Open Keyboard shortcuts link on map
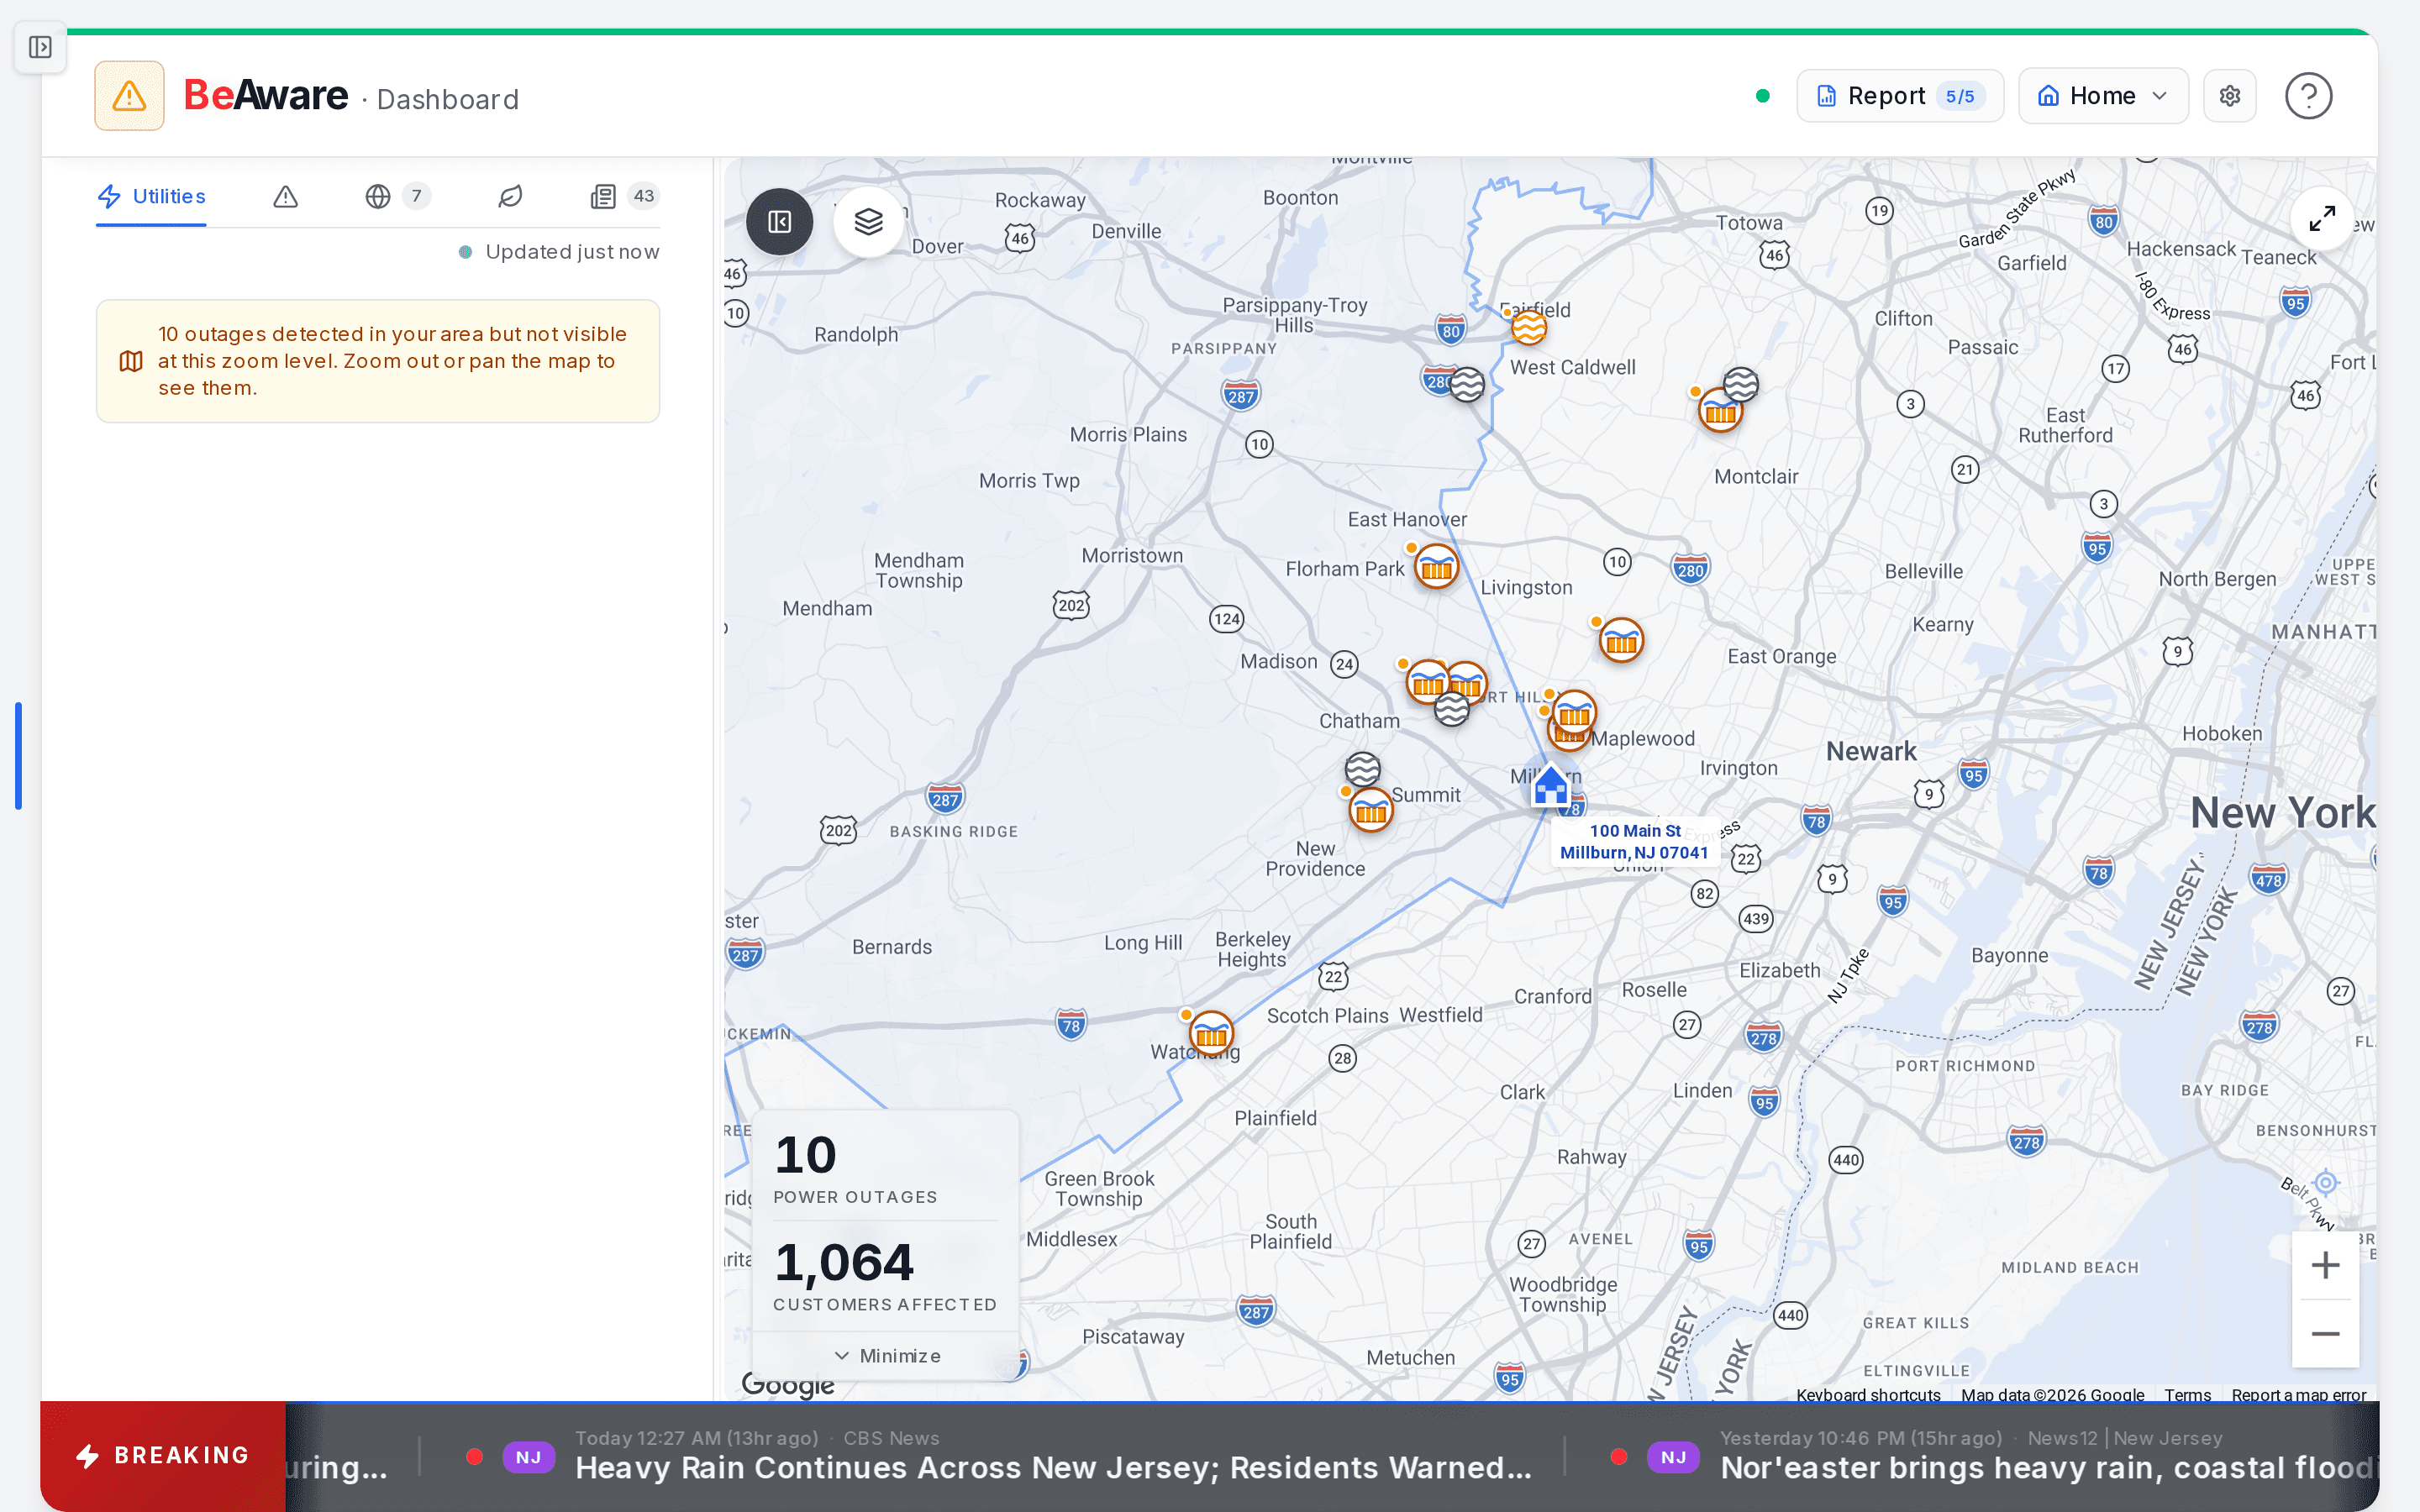Screen dimensions: 2420x1512 1867,1395
